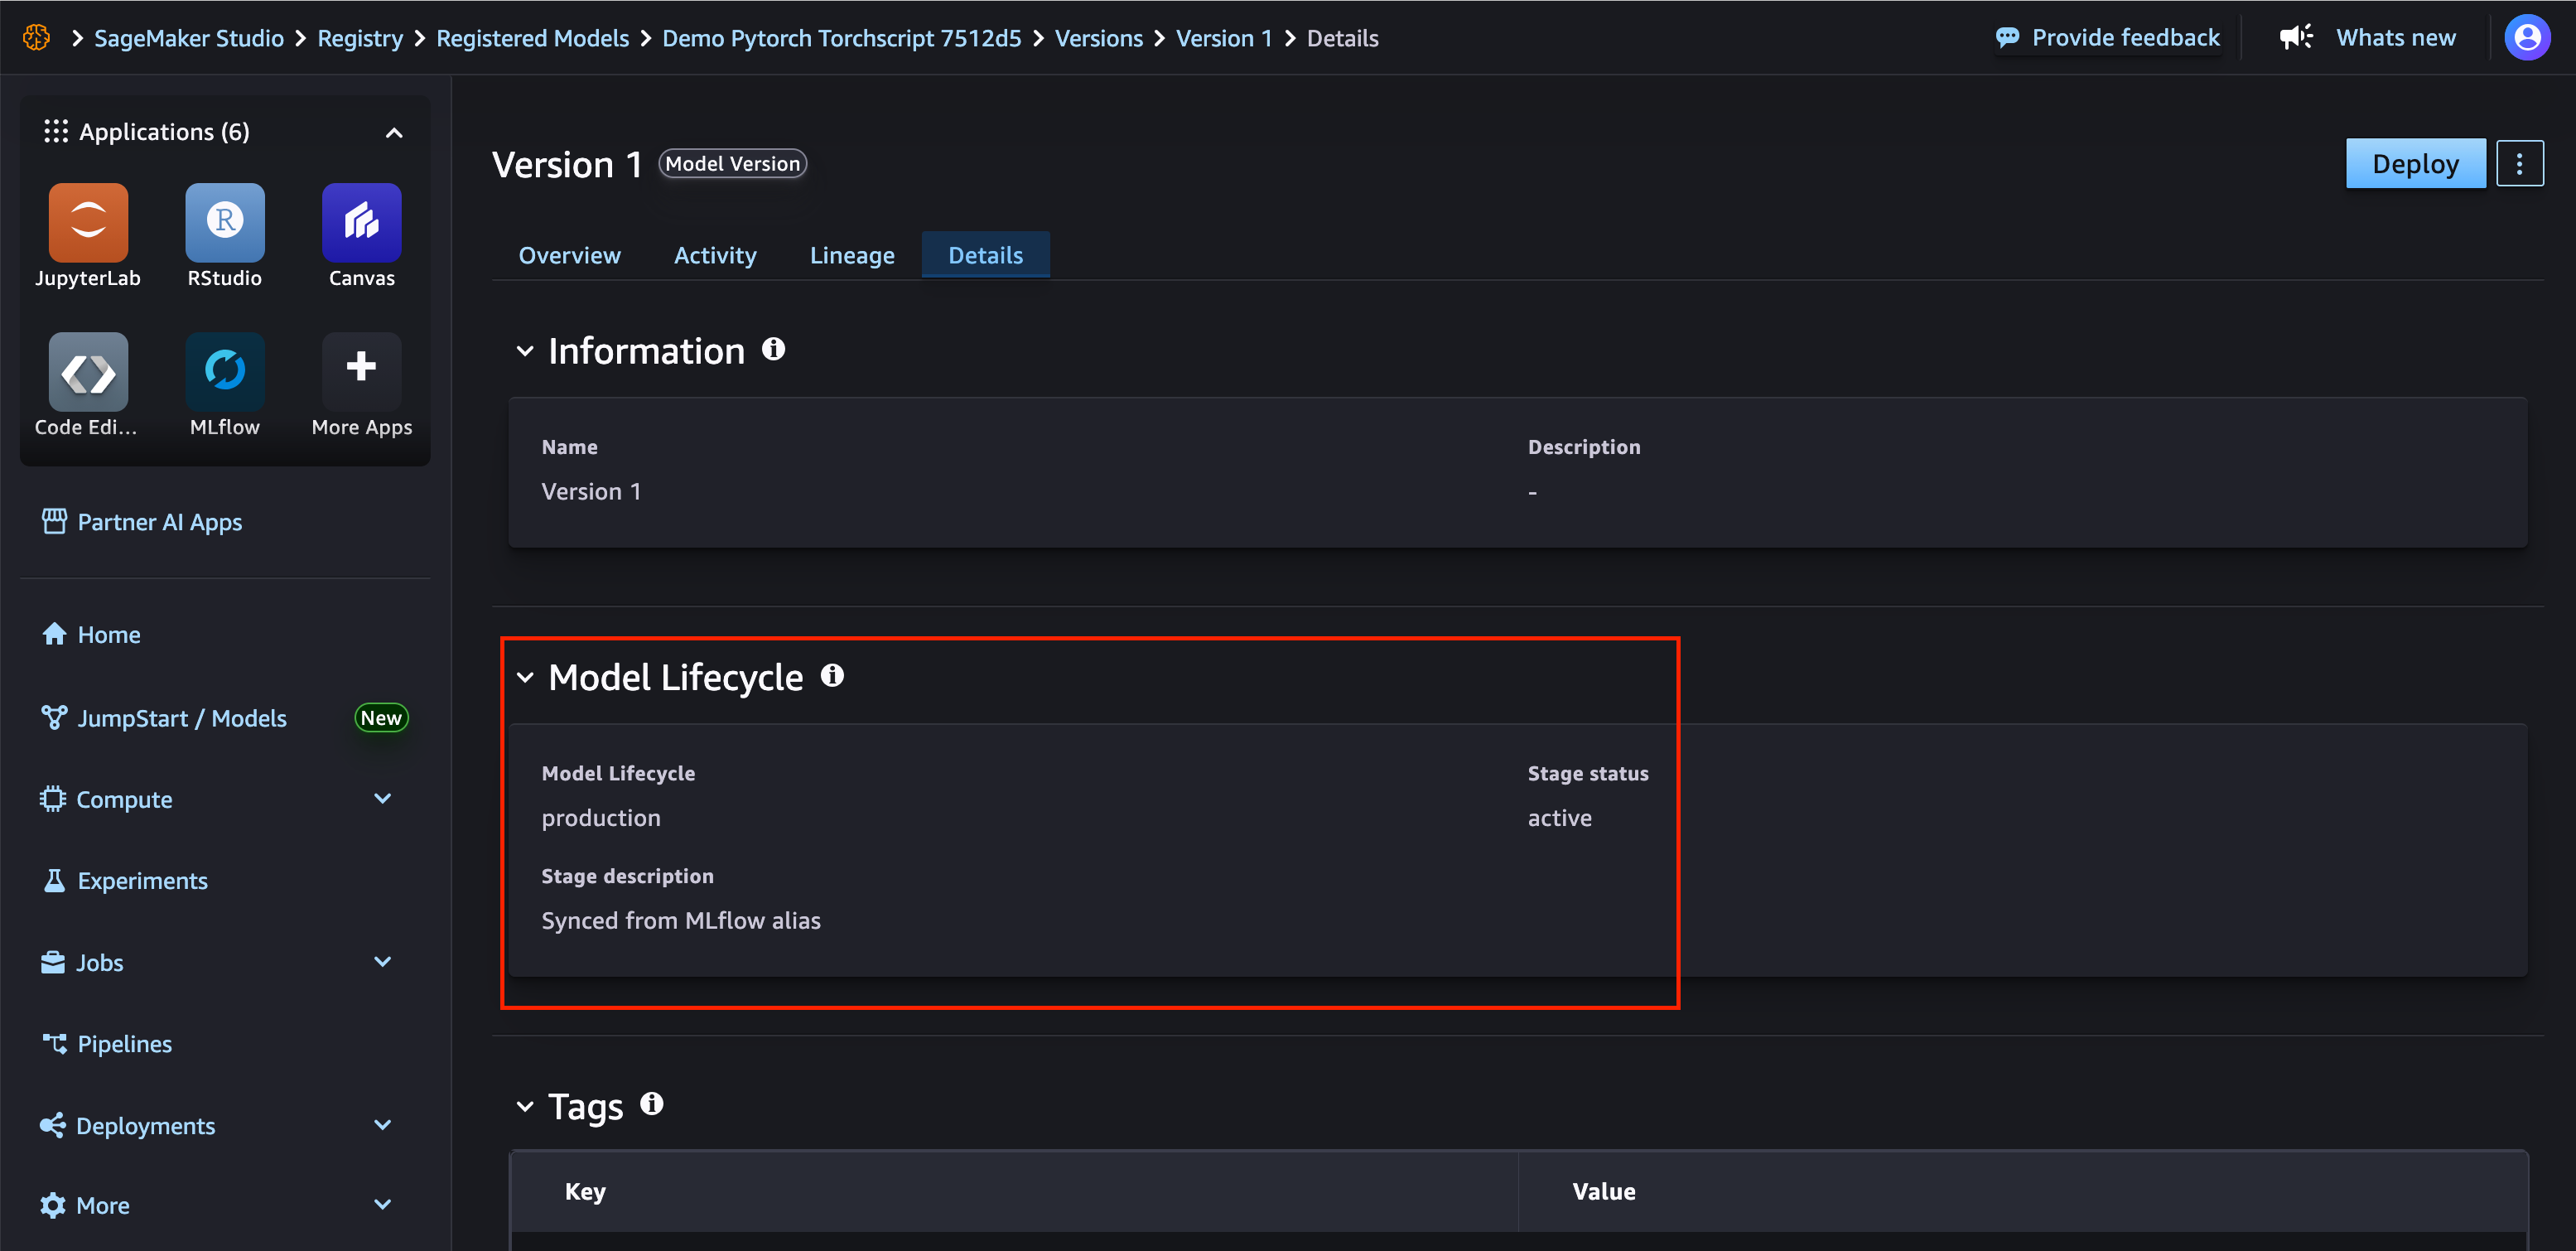Select 'Synced from MLflow alias' text
2576x1251 pixels.
tap(681, 920)
